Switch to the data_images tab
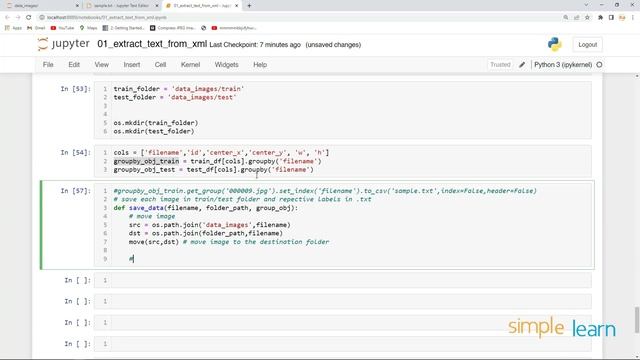 (x=41, y=6)
